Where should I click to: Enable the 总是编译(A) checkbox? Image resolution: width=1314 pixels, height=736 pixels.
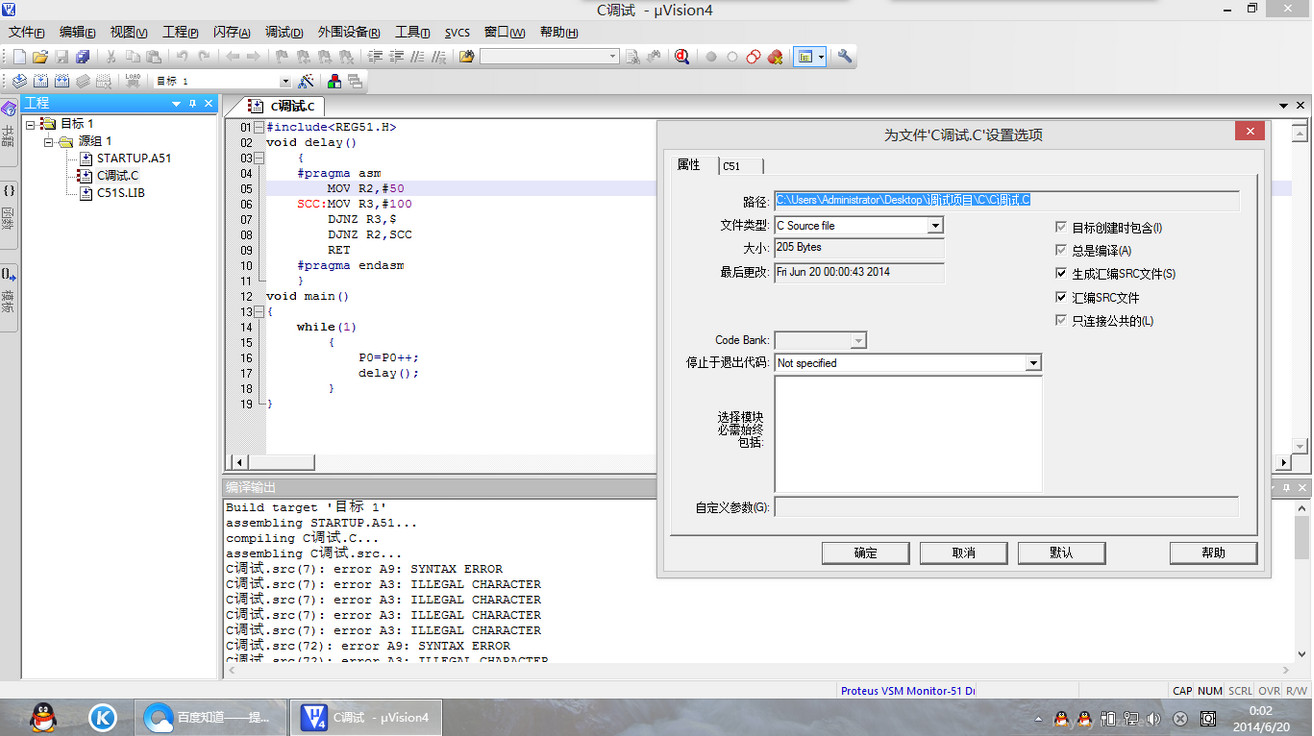tap(1062, 250)
